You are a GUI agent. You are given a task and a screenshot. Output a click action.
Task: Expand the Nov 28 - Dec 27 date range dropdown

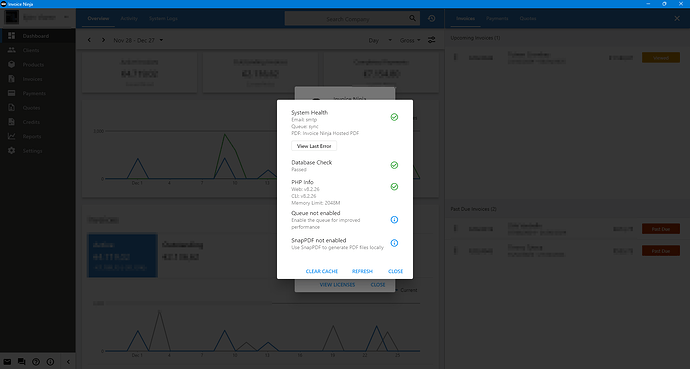(x=138, y=40)
